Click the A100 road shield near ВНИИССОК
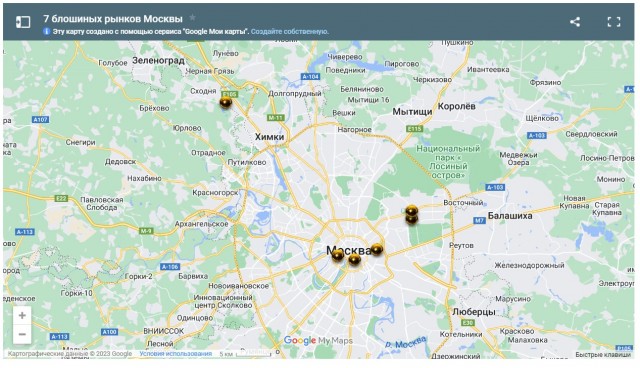640x368 pixels. click(x=109, y=332)
